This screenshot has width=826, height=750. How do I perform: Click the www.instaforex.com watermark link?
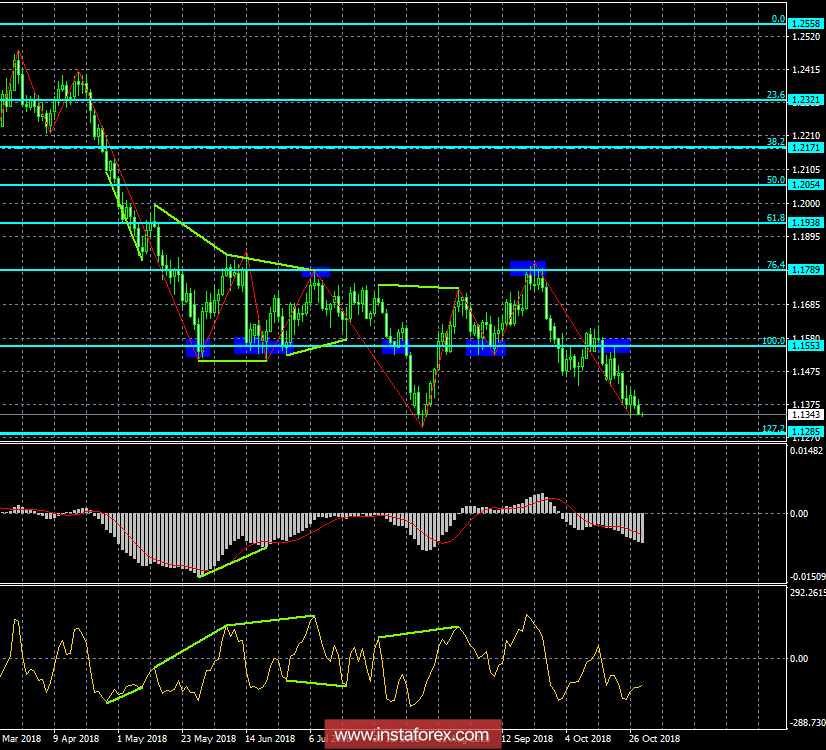click(x=412, y=736)
